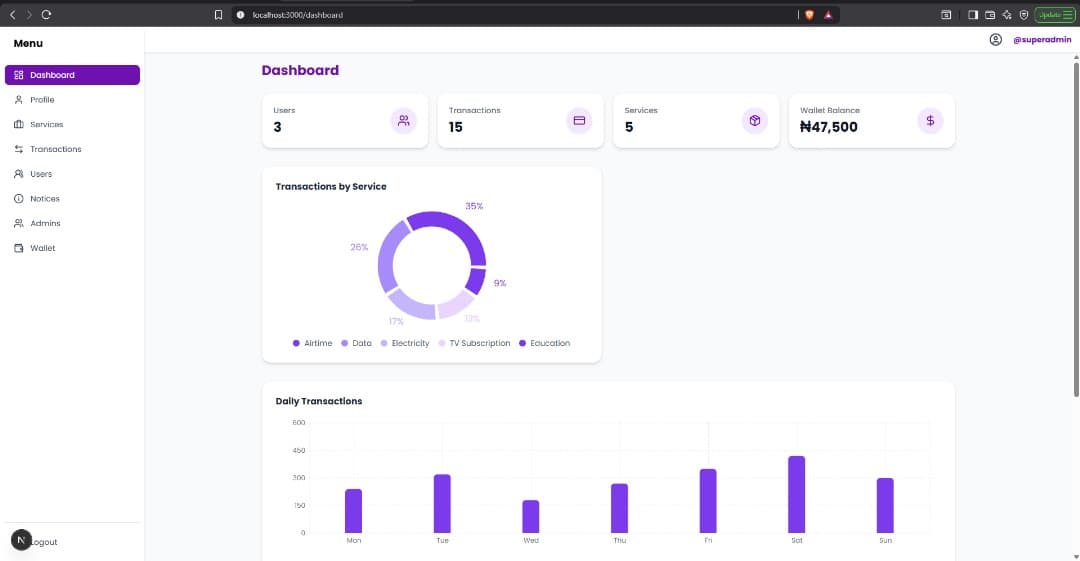Open the Brave Shields lion icon
Image resolution: width=1080 pixels, height=561 pixels.
(x=810, y=14)
